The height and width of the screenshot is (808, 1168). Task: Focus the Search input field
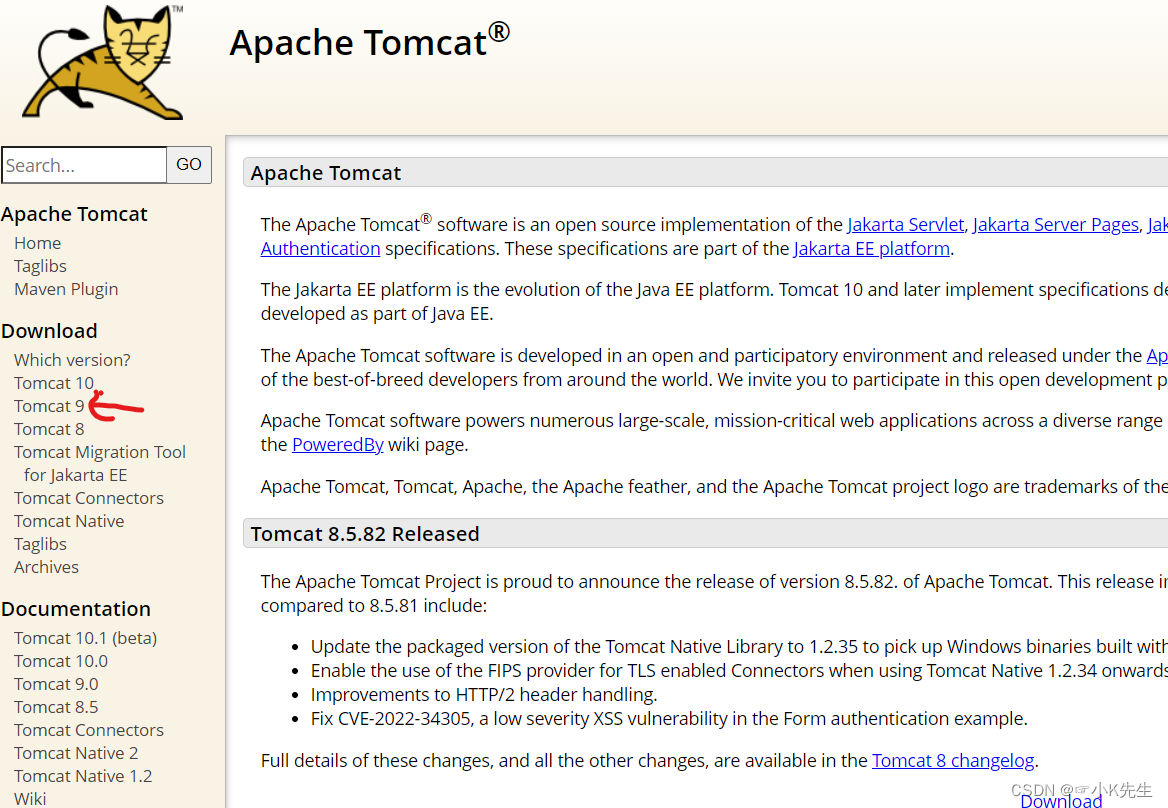pyautogui.click(x=84, y=165)
